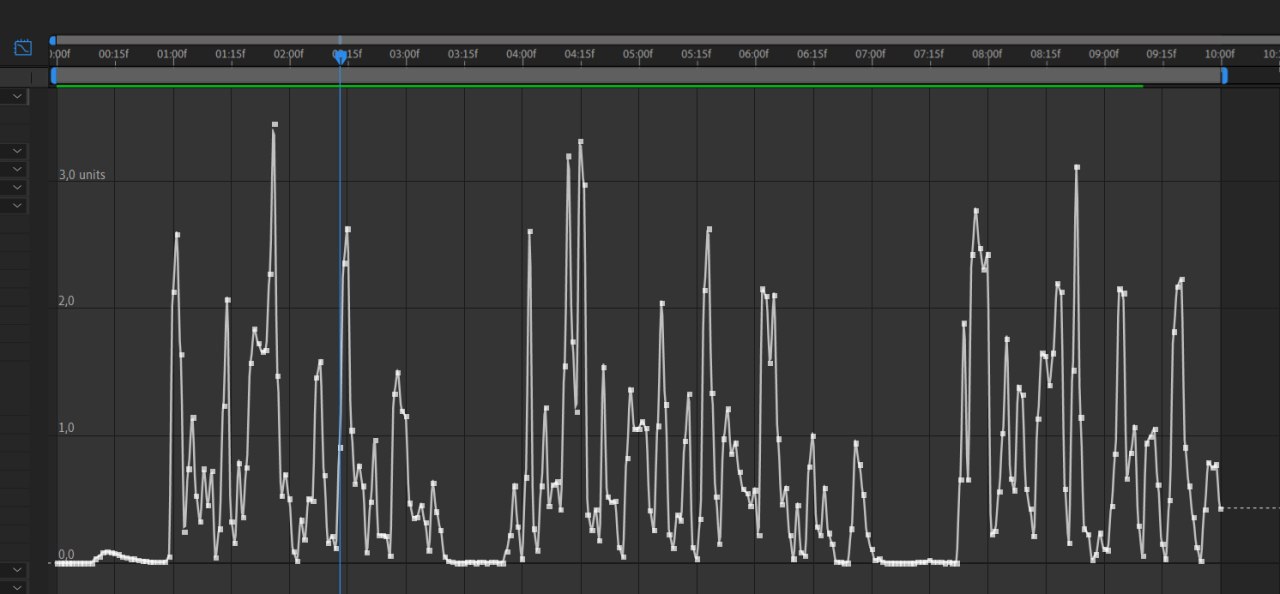This screenshot has width=1280, height=594.
Task: Open the topmost dropdown chevron in left column
Action: 17,96
